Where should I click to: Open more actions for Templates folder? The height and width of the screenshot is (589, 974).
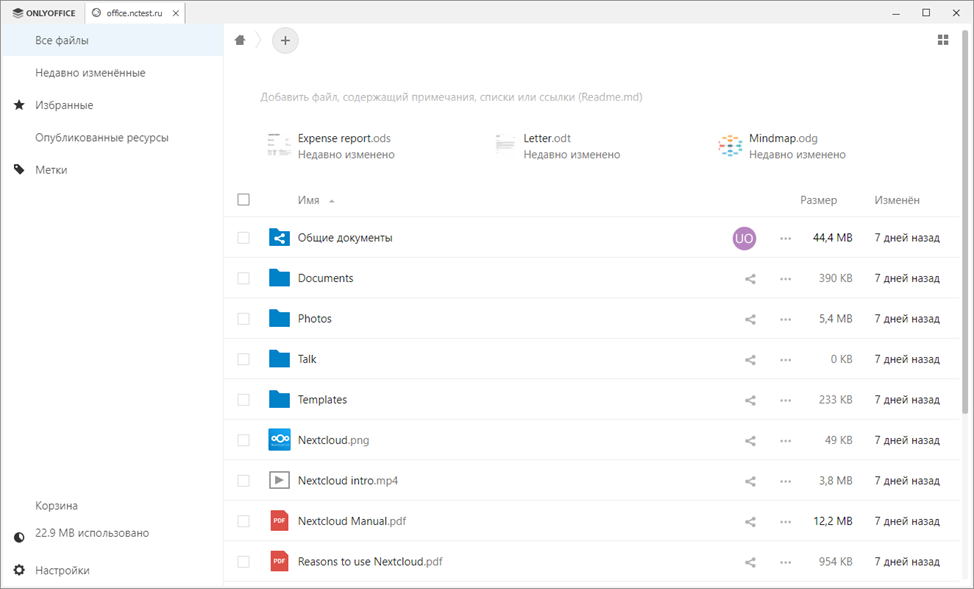(785, 400)
